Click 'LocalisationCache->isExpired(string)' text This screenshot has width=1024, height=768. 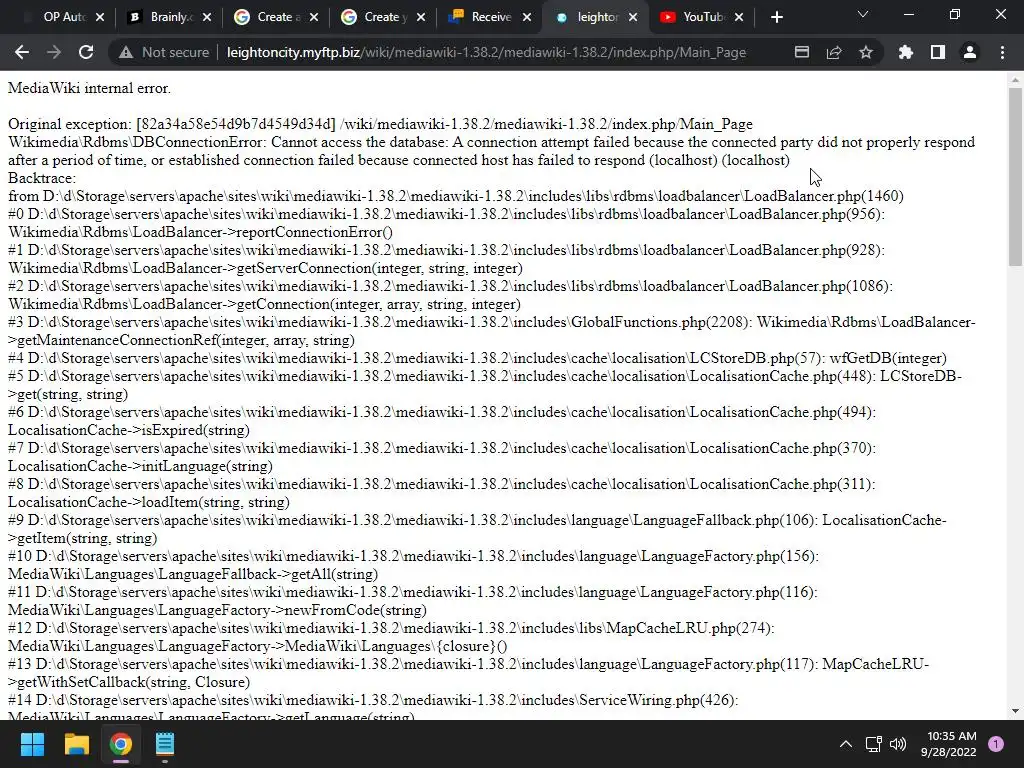(x=129, y=430)
